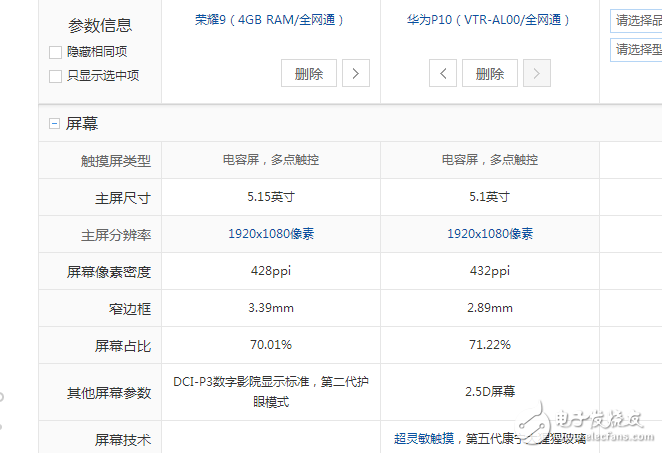
Task: Select the 屏幕占比 row label
Action: pyautogui.click(x=123, y=346)
